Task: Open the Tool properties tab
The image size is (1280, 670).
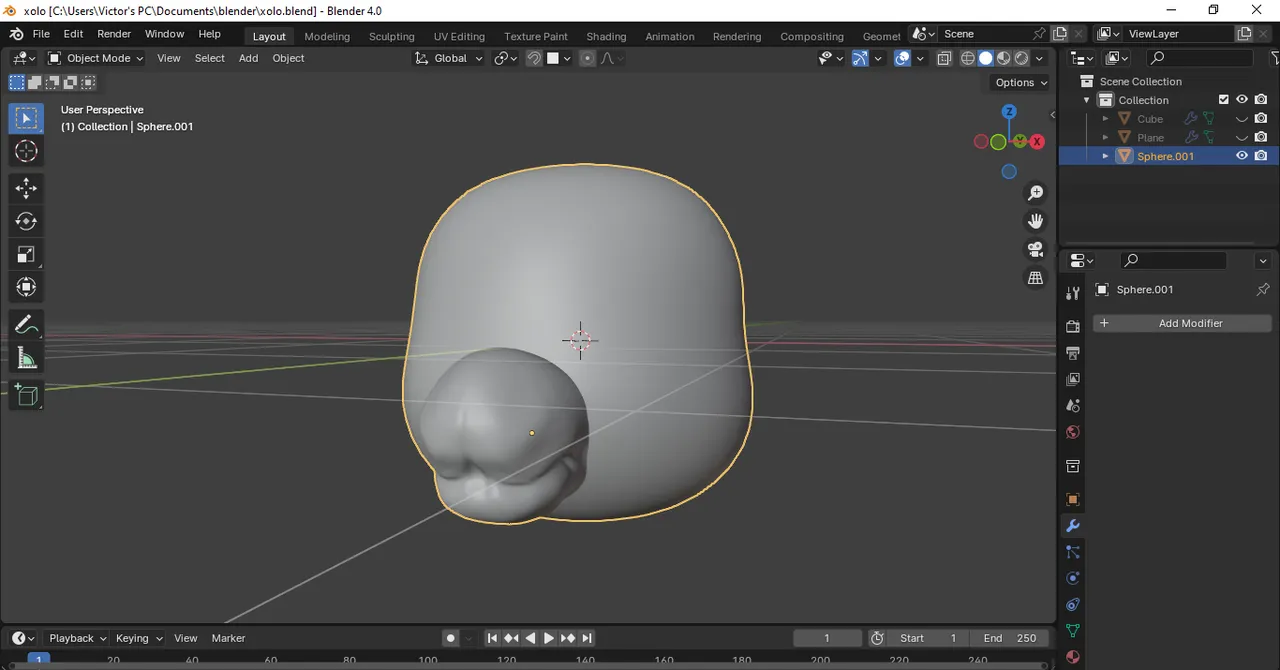Action: 1073,293
